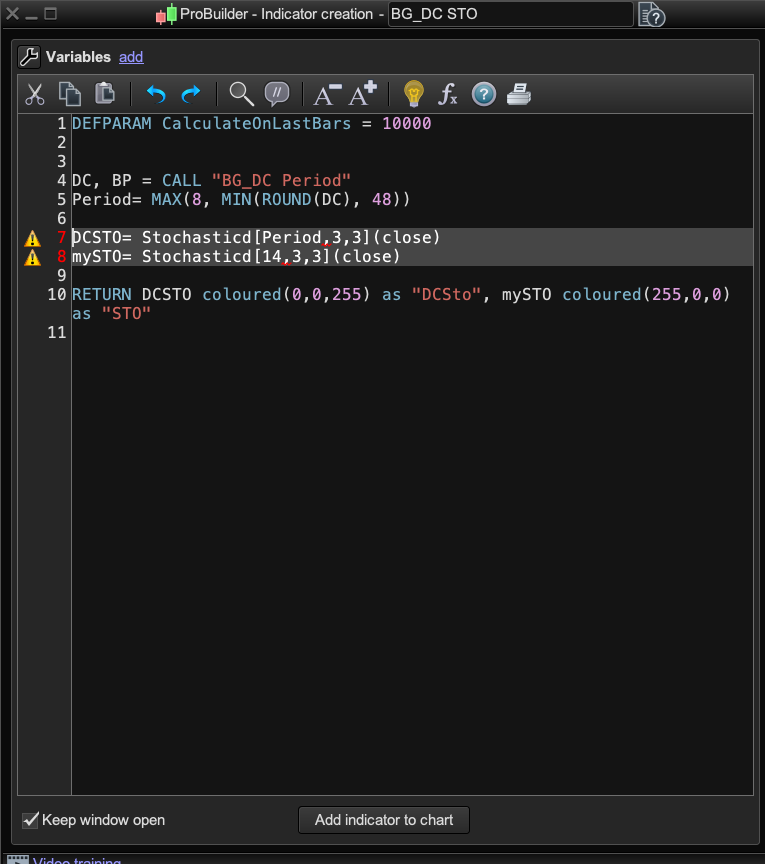Print the code with printer icon

pyautogui.click(x=518, y=95)
